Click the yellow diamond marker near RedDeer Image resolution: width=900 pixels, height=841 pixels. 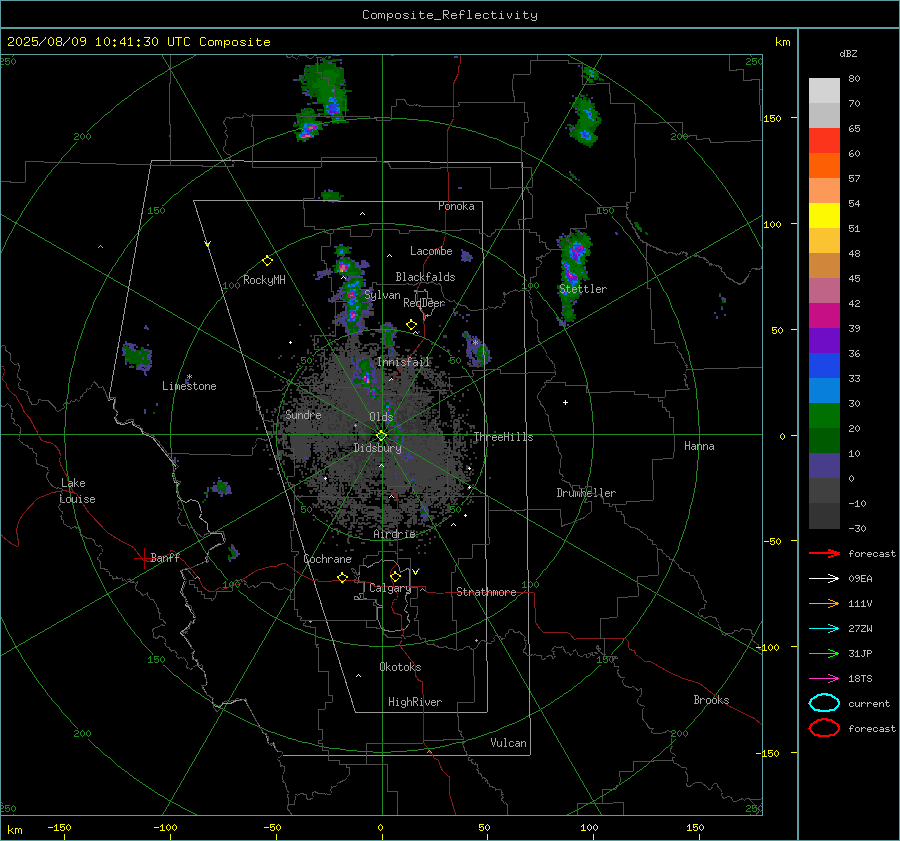[411, 325]
